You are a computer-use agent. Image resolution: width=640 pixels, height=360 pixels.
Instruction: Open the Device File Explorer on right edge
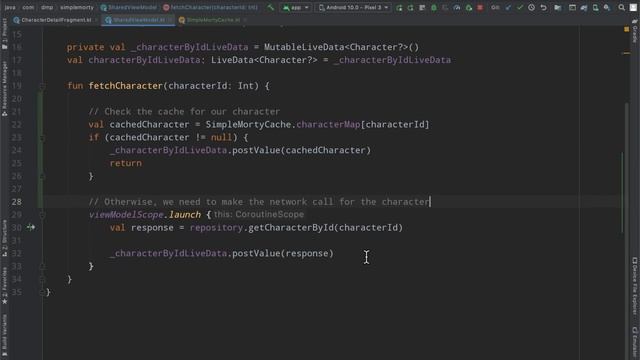[x=635, y=287]
